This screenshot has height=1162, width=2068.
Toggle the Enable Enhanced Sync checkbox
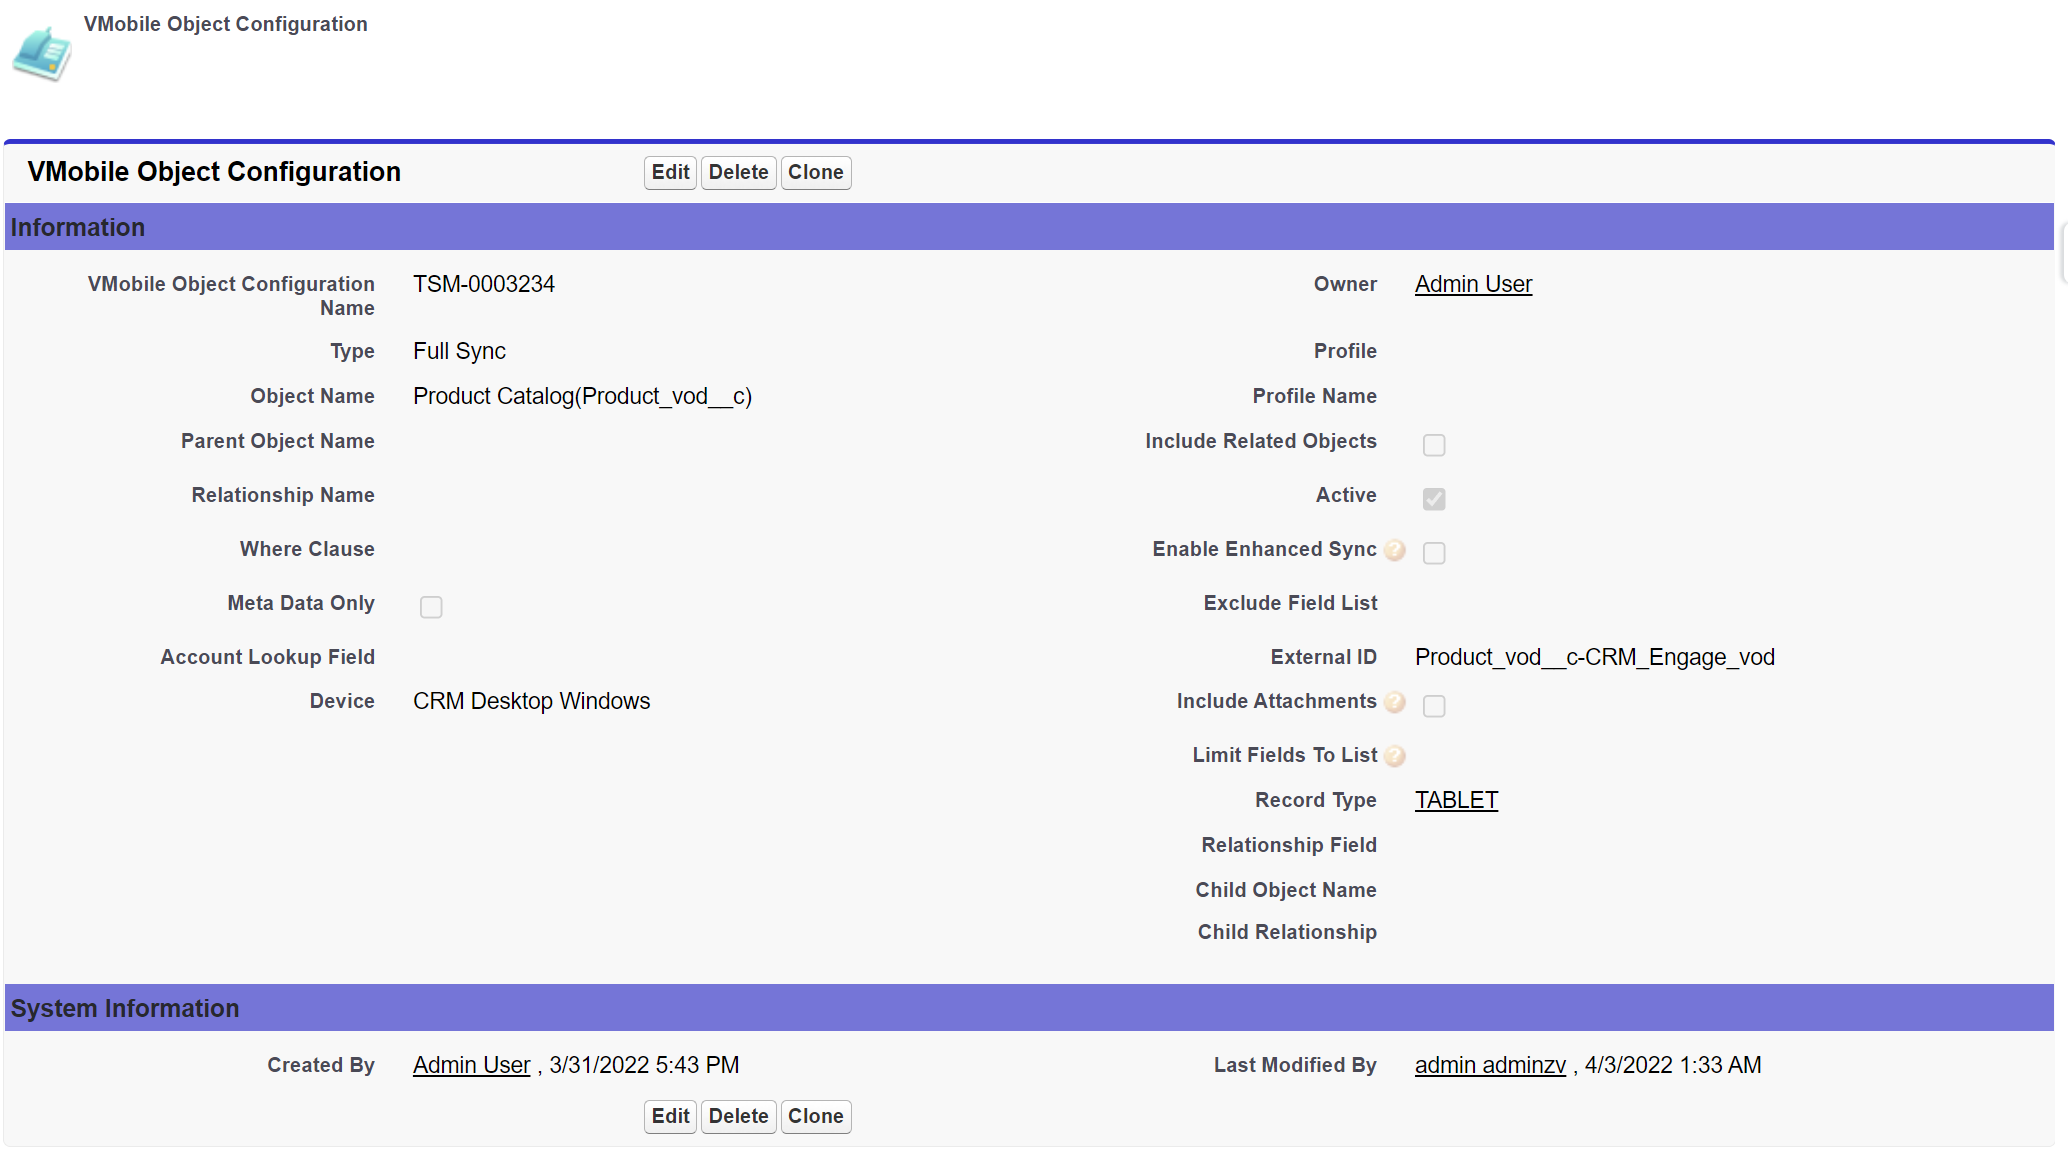pos(1434,553)
